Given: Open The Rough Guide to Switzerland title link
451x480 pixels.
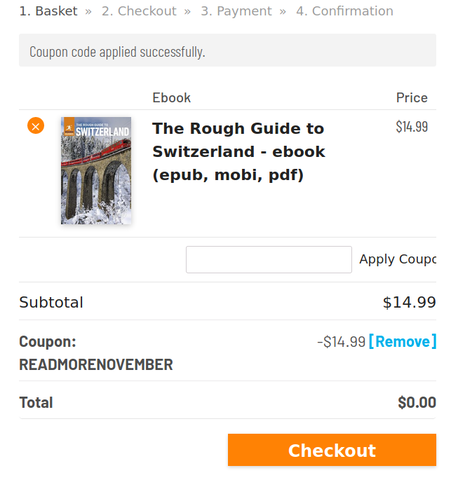Looking at the screenshot, I should [238, 152].
